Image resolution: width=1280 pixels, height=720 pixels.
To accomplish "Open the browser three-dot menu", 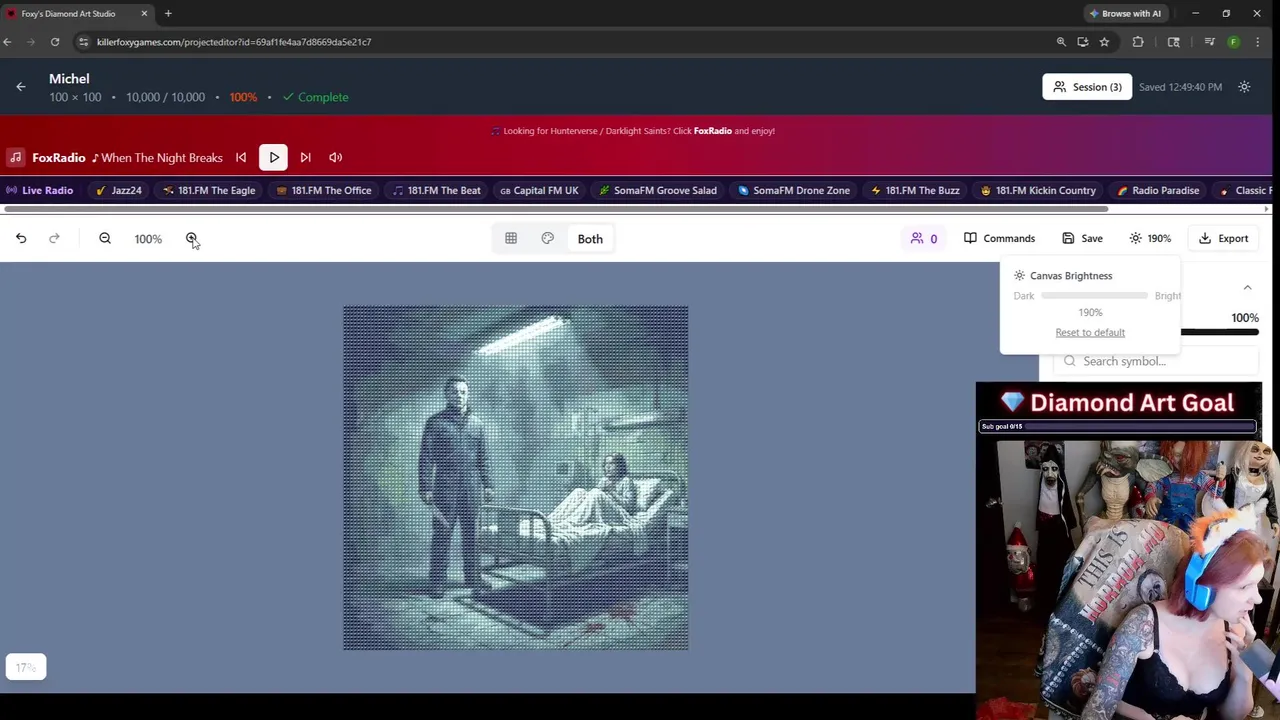I will pyautogui.click(x=1257, y=42).
